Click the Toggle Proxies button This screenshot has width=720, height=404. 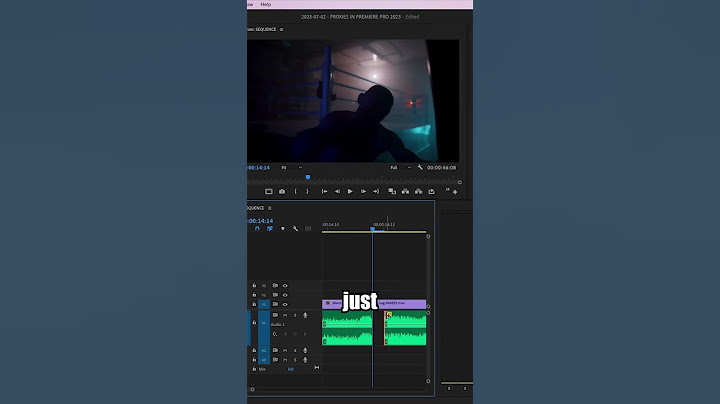(x=392, y=191)
